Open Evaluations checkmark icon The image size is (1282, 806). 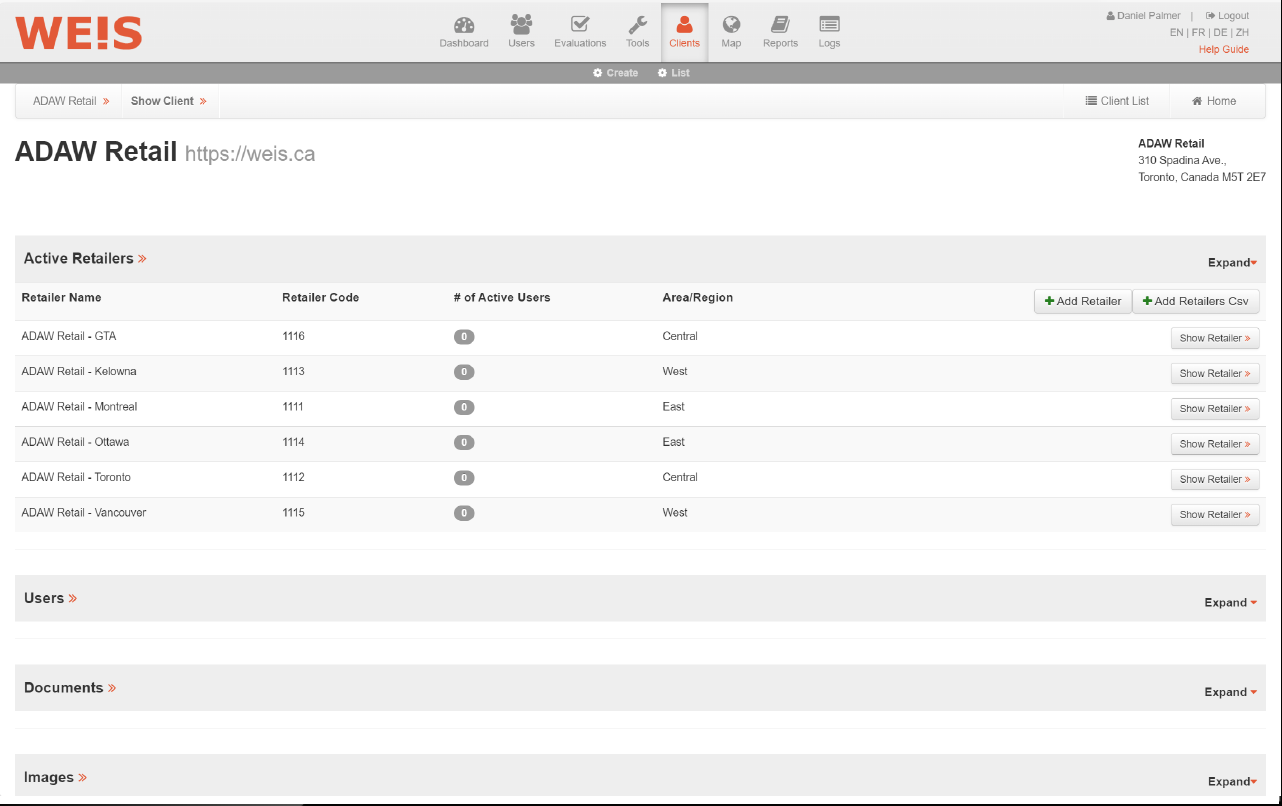(x=580, y=25)
